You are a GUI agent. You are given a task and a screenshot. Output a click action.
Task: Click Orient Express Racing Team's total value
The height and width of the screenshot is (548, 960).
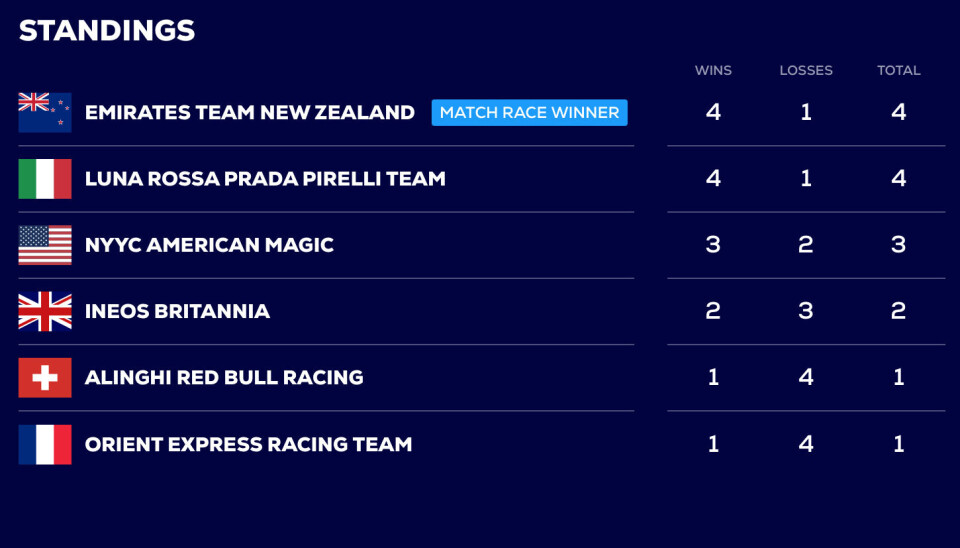click(898, 444)
